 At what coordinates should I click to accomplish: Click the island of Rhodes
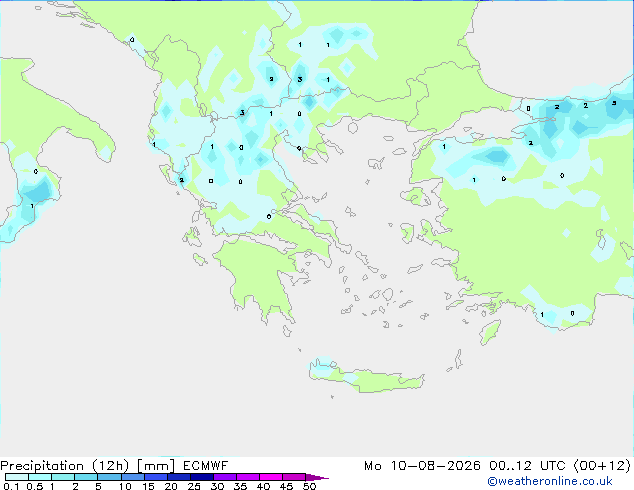(x=490, y=332)
